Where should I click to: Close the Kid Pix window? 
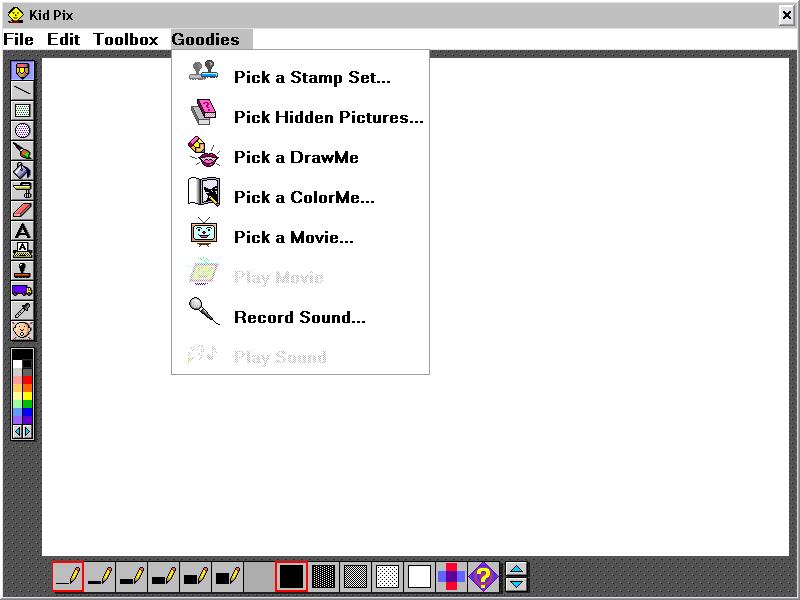pos(787,15)
